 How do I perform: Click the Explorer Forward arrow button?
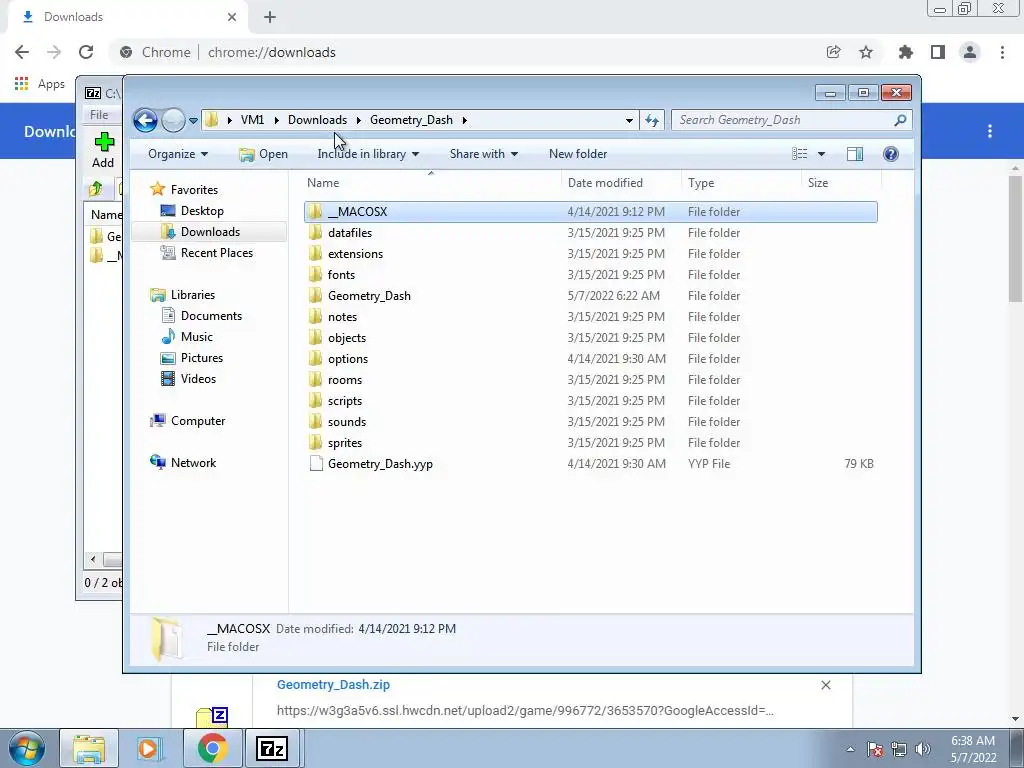[x=173, y=120]
